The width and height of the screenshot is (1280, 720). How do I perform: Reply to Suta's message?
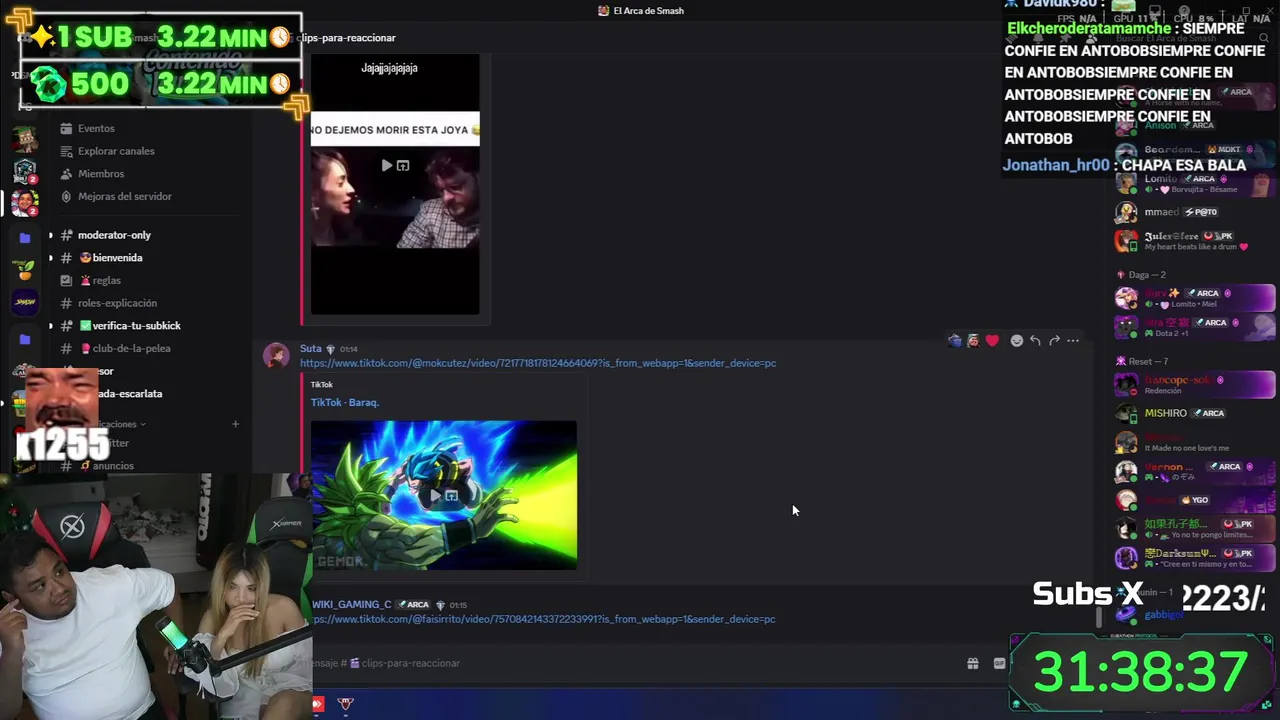(x=1035, y=341)
